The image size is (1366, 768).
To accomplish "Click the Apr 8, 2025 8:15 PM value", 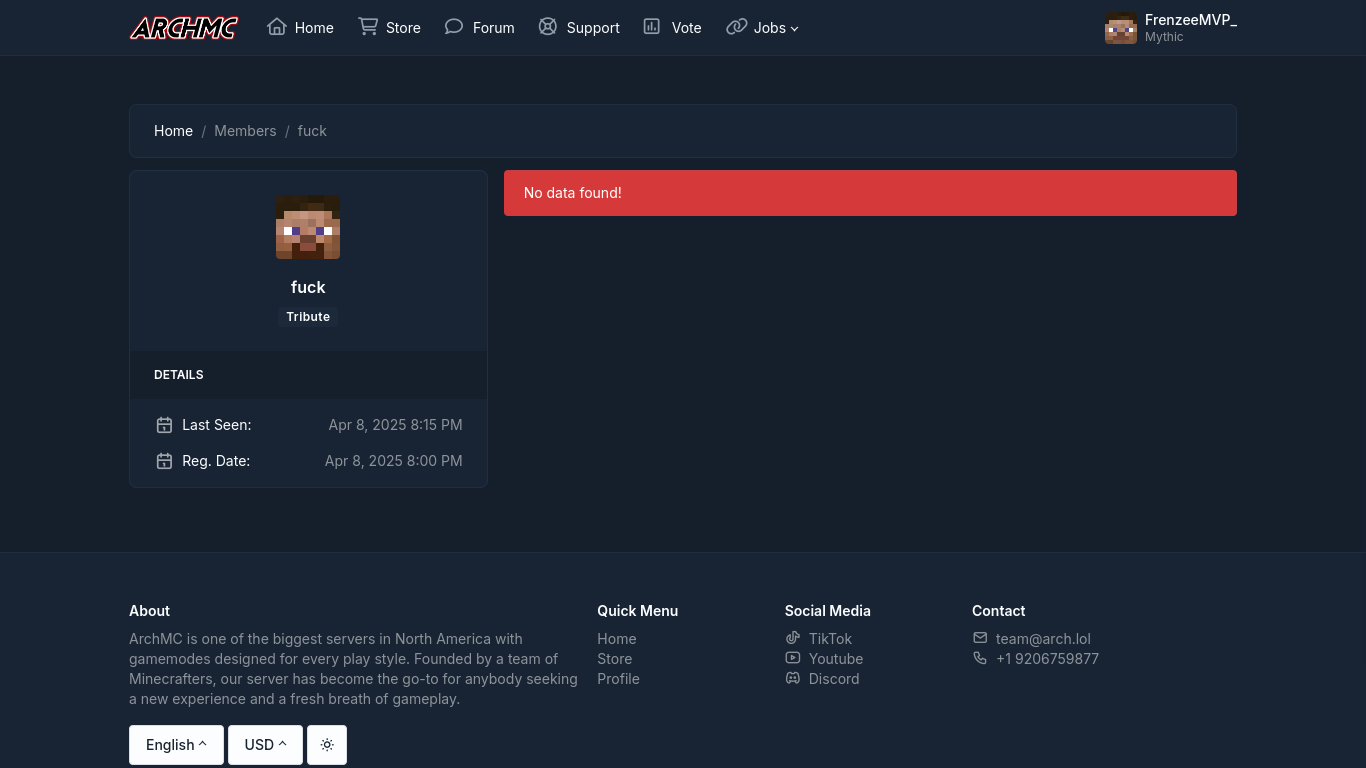I will tap(395, 425).
